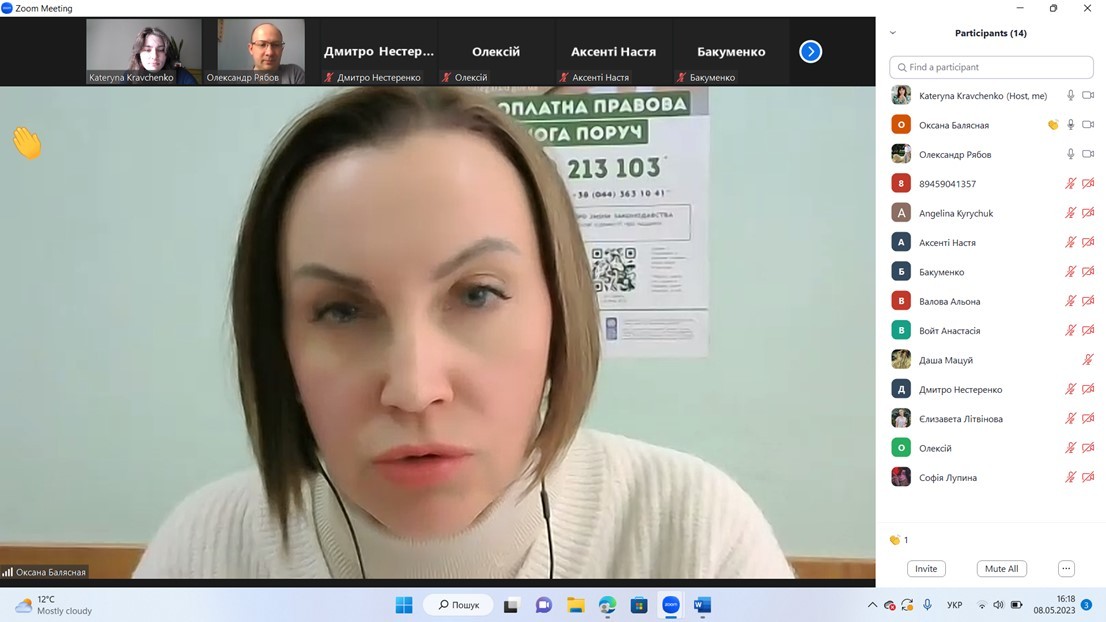Click Оксана Балясная's microphone icon
1106x622 pixels.
pyautogui.click(x=1070, y=125)
